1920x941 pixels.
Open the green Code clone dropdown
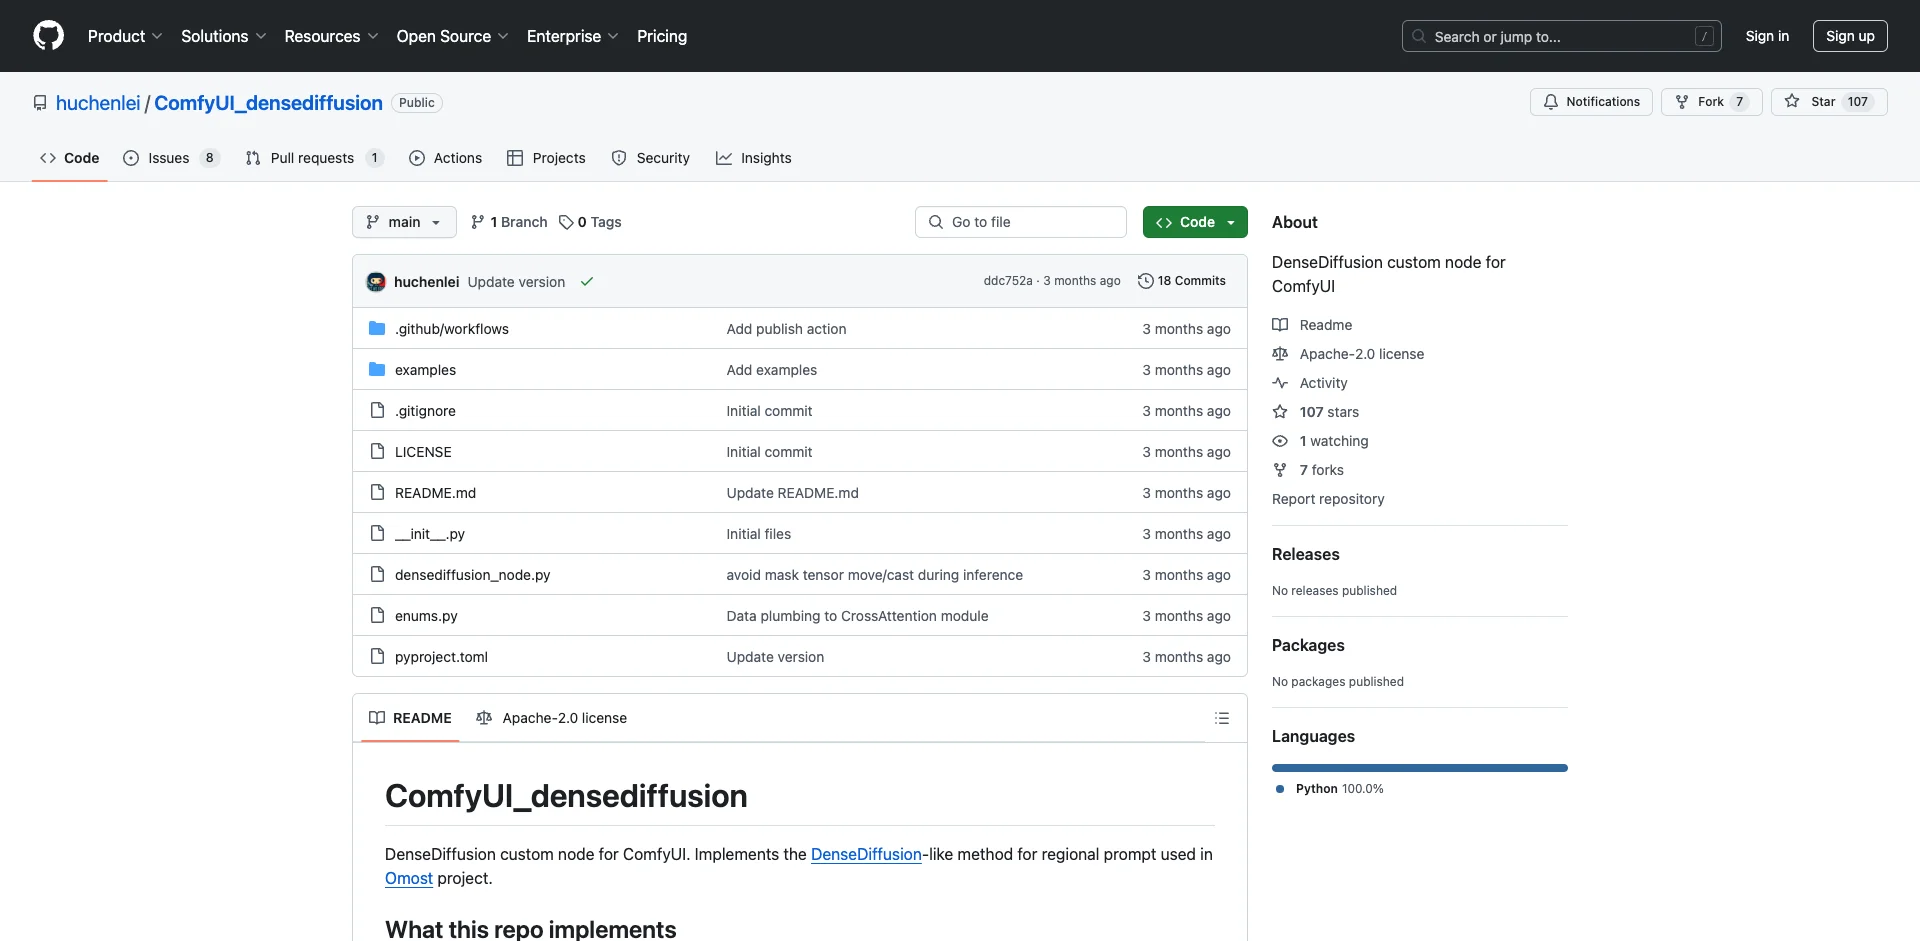tap(1195, 222)
